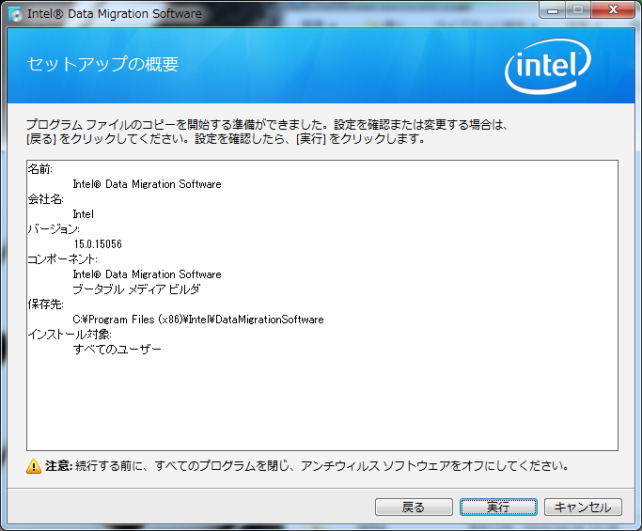Click the install path C:¥Program Files (x86)¥Intel¥DataMigrationSoftware
642x531 pixels.
pos(198,319)
